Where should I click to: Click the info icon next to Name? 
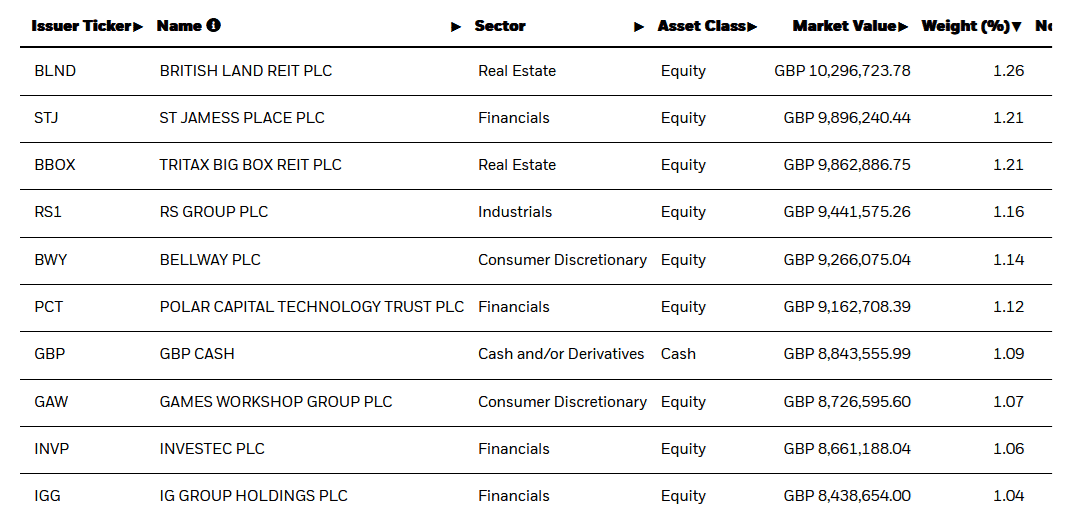pyautogui.click(x=213, y=26)
